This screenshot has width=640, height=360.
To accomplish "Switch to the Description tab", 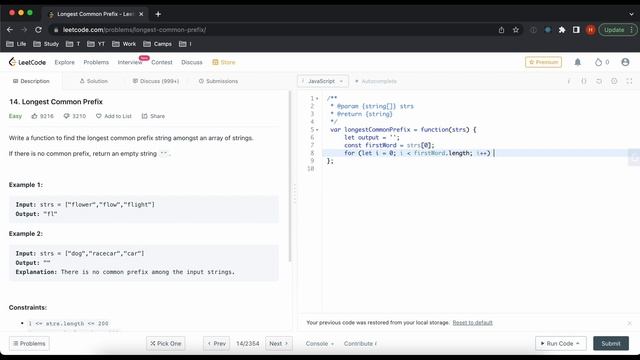I will [31, 81].
